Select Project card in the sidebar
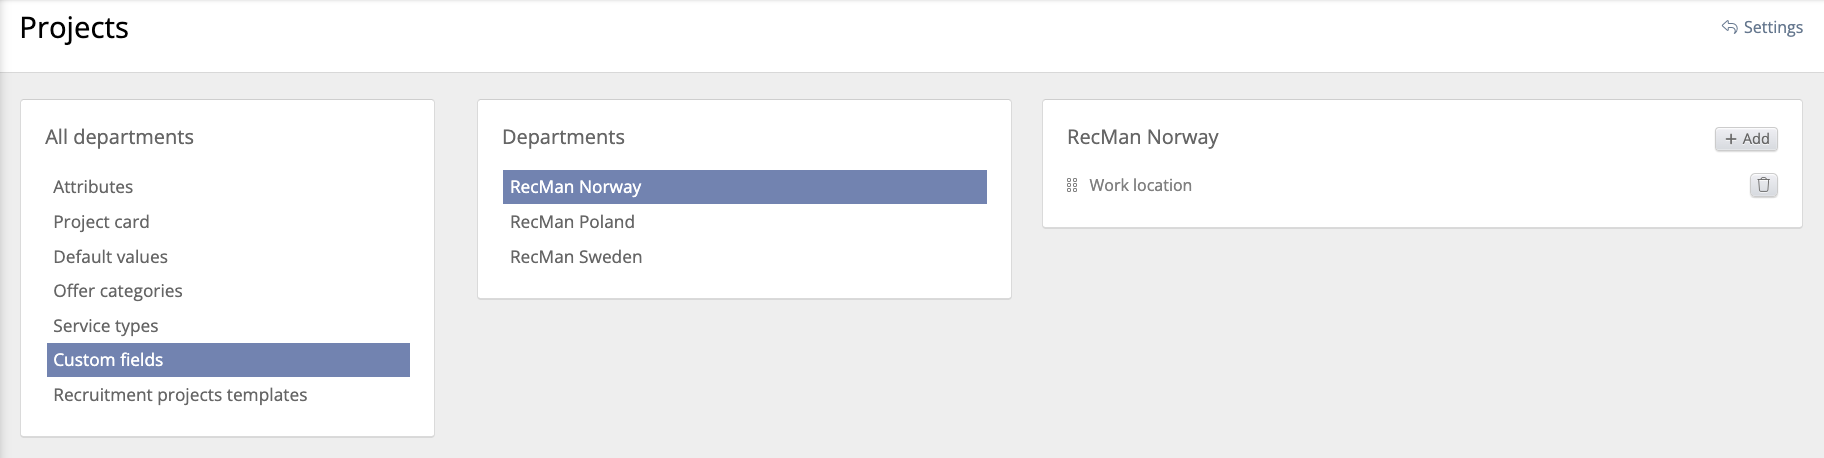The width and height of the screenshot is (1824, 458). pyautogui.click(x=101, y=222)
